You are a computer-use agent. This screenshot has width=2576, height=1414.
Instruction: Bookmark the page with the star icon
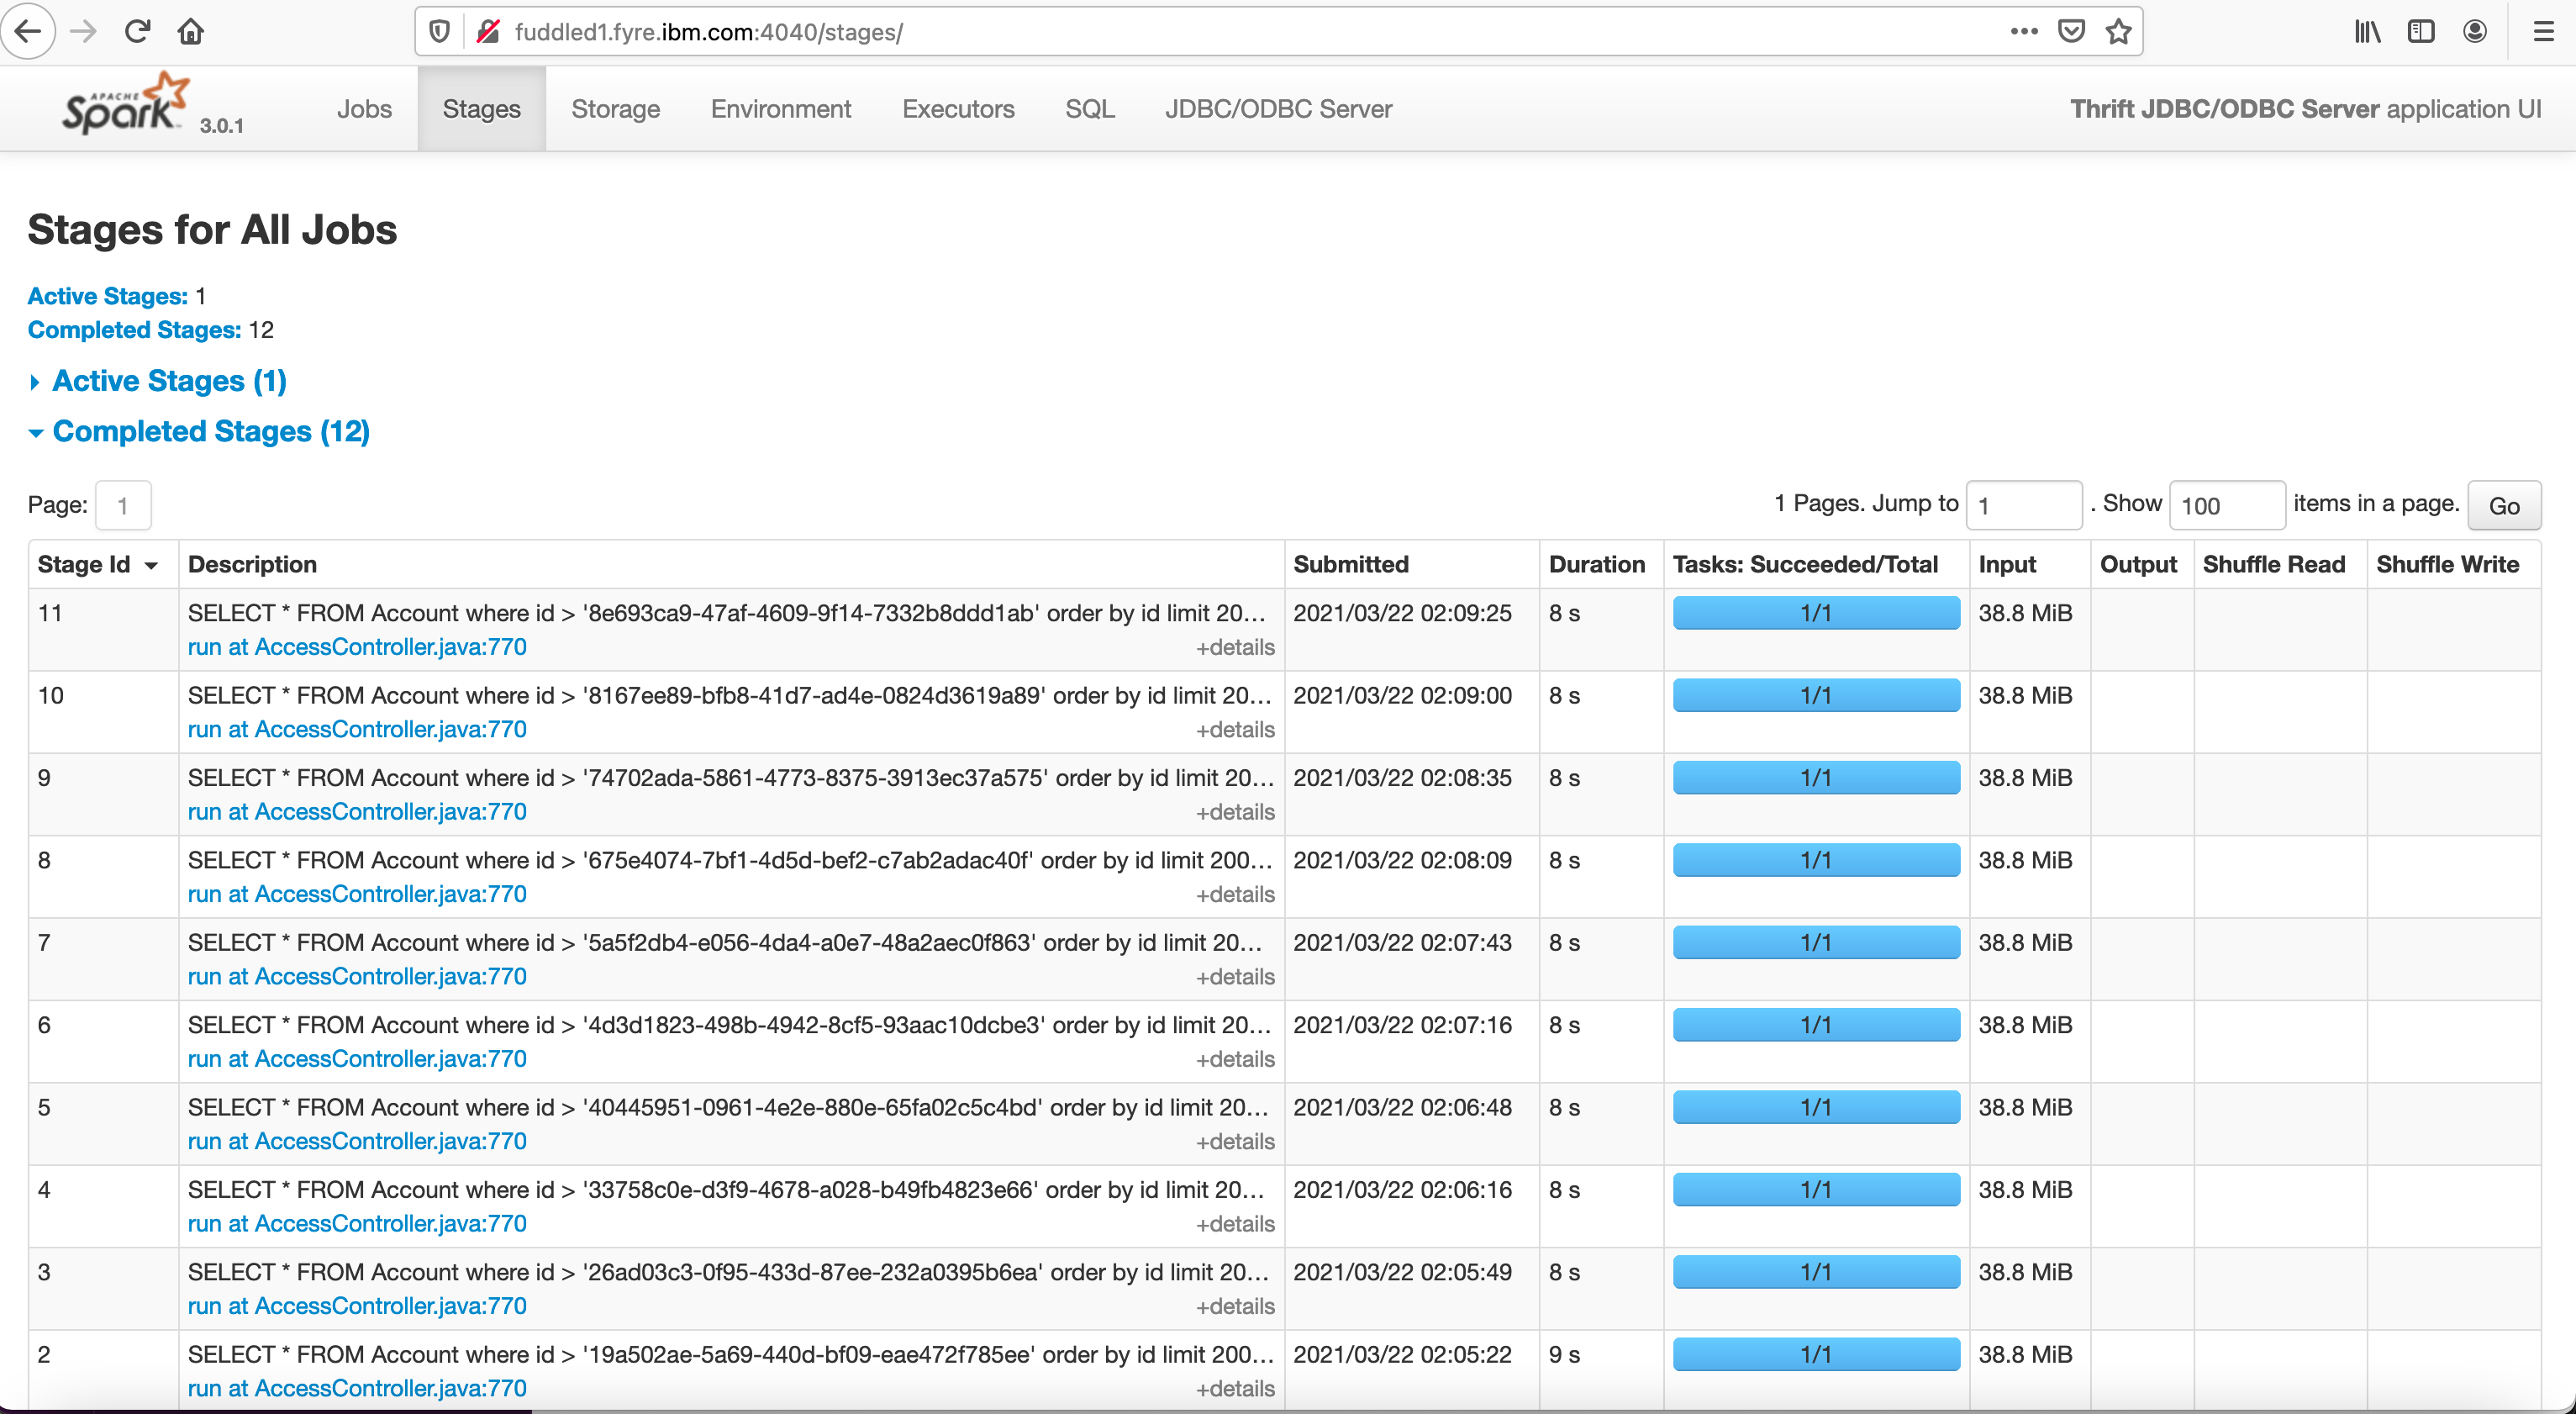(2119, 31)
